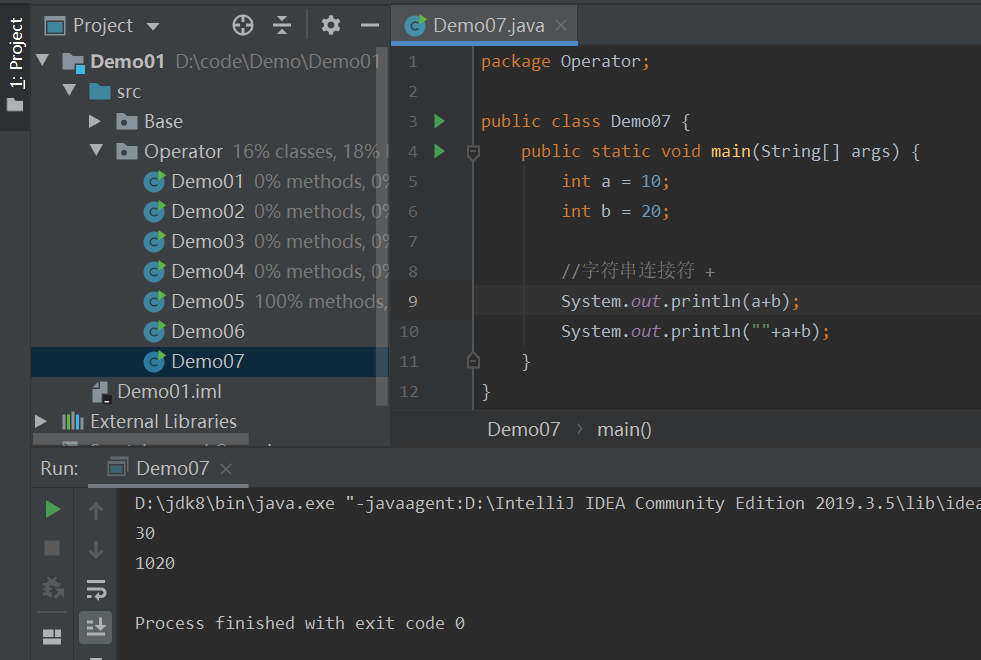
Task: Toggle soft-wrap in the Run console
Action: 96,589
